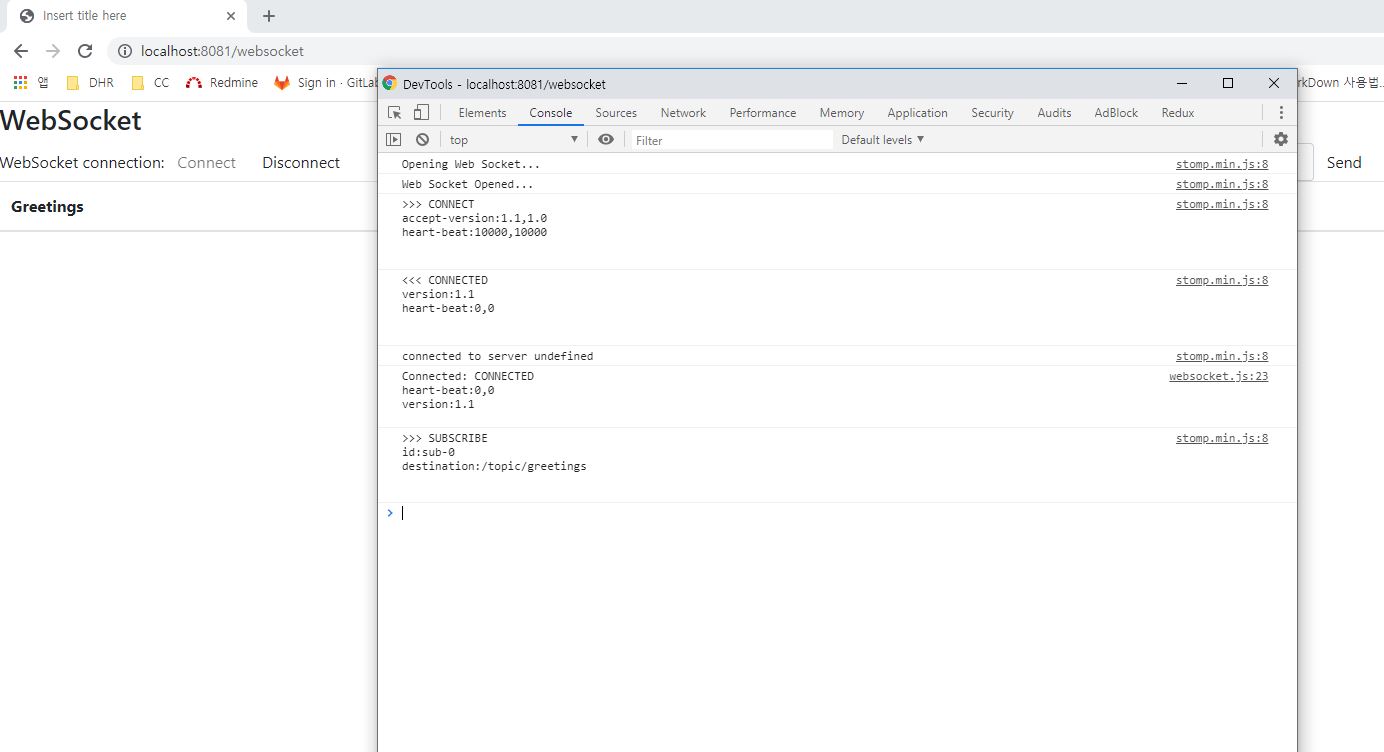This screenshot has height=752, width=1384.
Task: Click the site information icon in the address bar
Action: pos(125,51)
